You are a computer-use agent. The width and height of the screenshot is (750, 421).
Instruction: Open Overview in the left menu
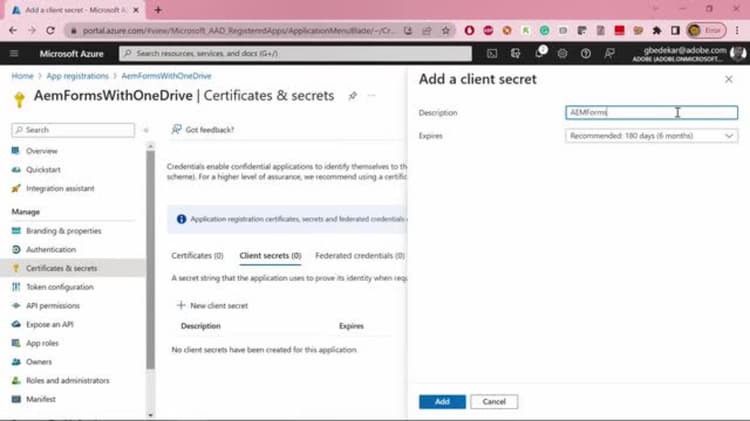click(x=42, y=151)
